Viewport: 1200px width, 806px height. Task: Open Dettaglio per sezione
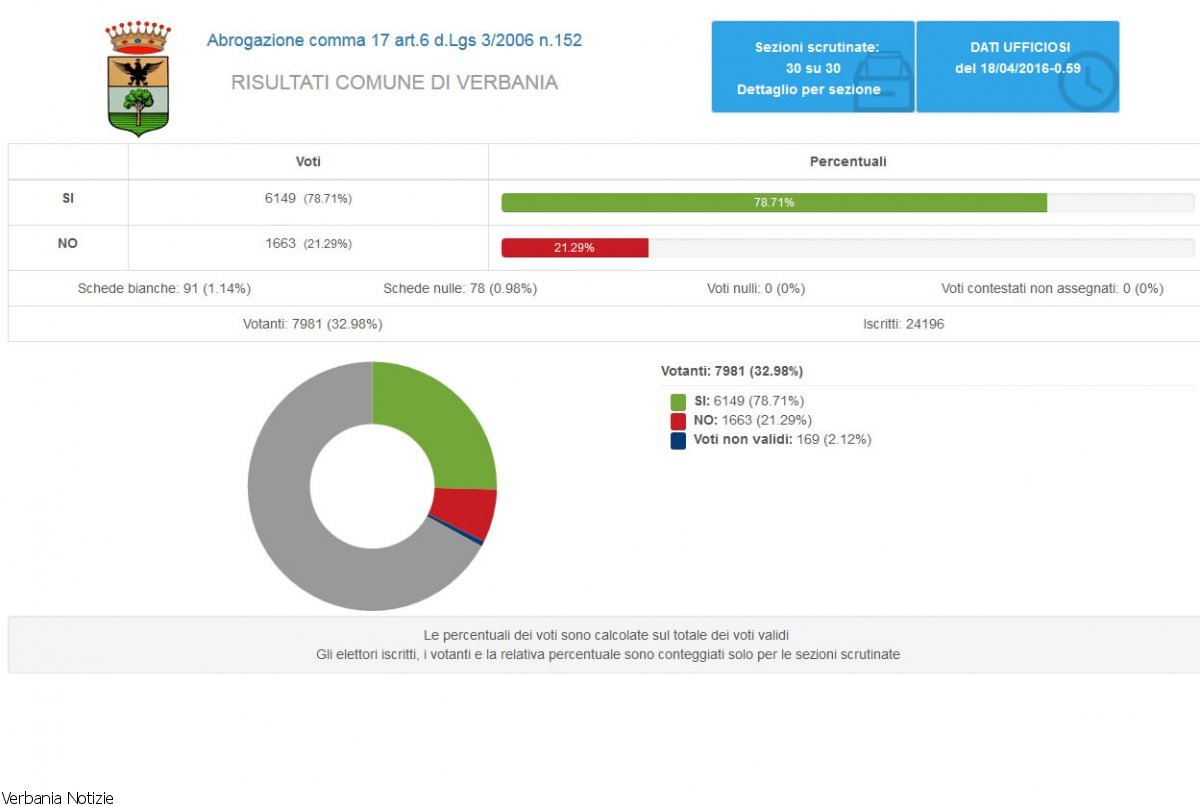(808, 89)
